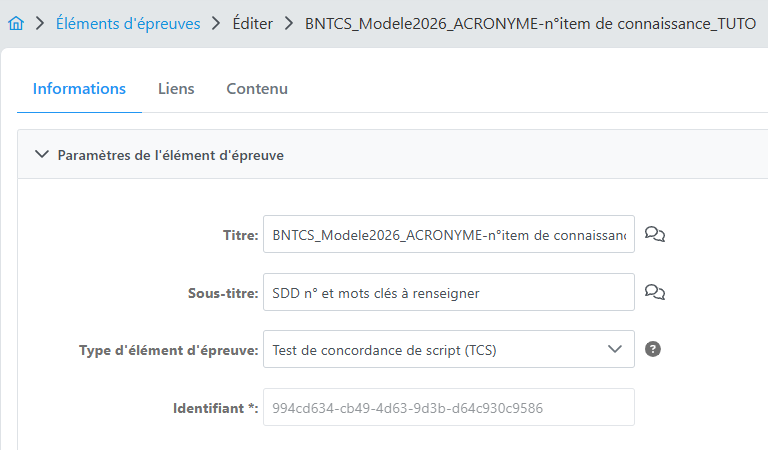Click the speech bubble icon beside Titre

point(655,235)
